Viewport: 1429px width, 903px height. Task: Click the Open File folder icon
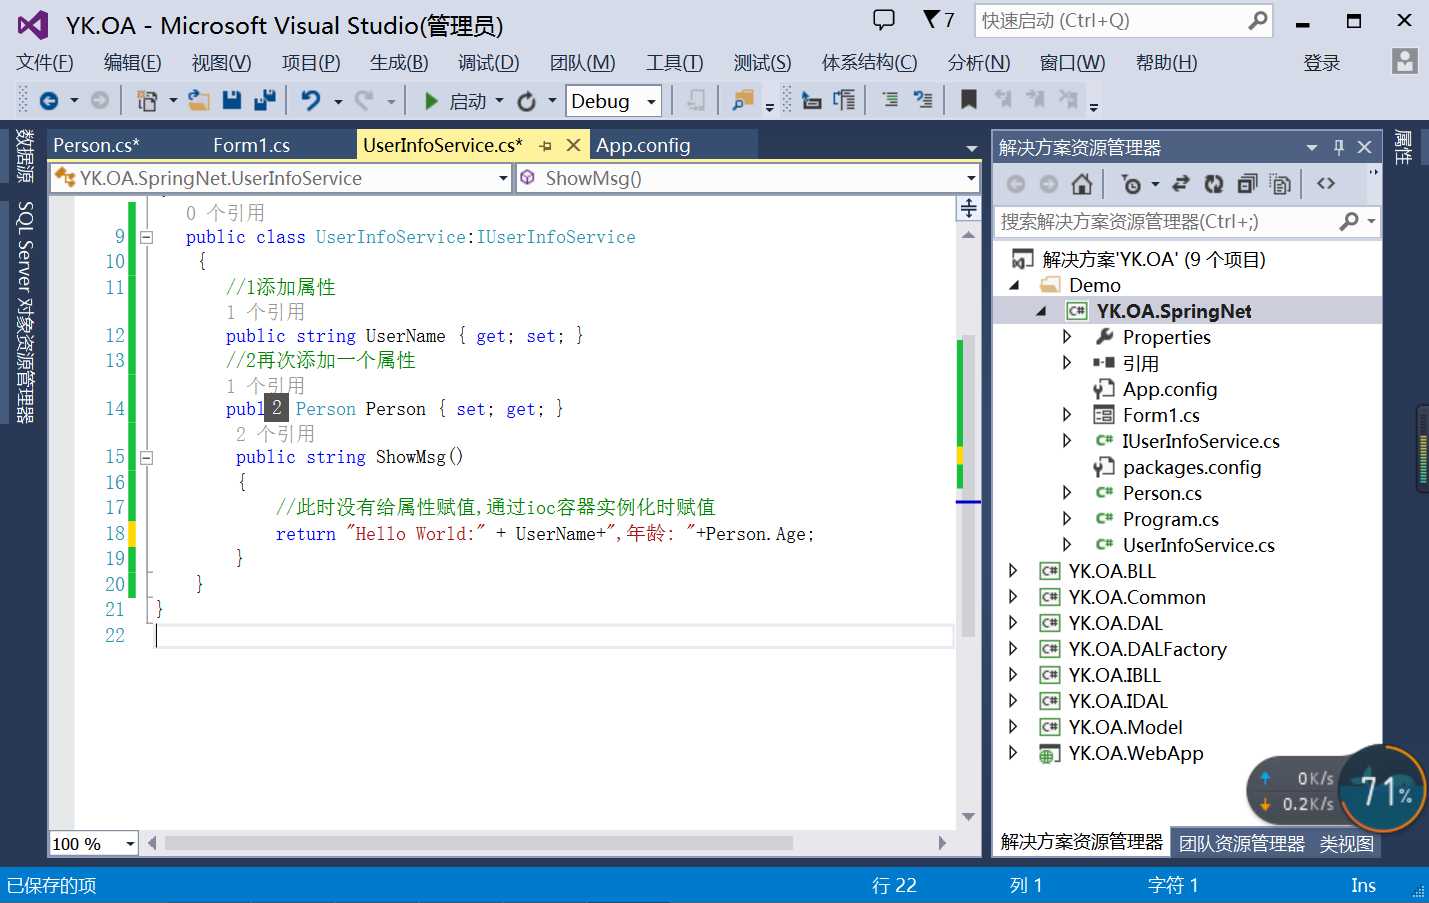199,100
